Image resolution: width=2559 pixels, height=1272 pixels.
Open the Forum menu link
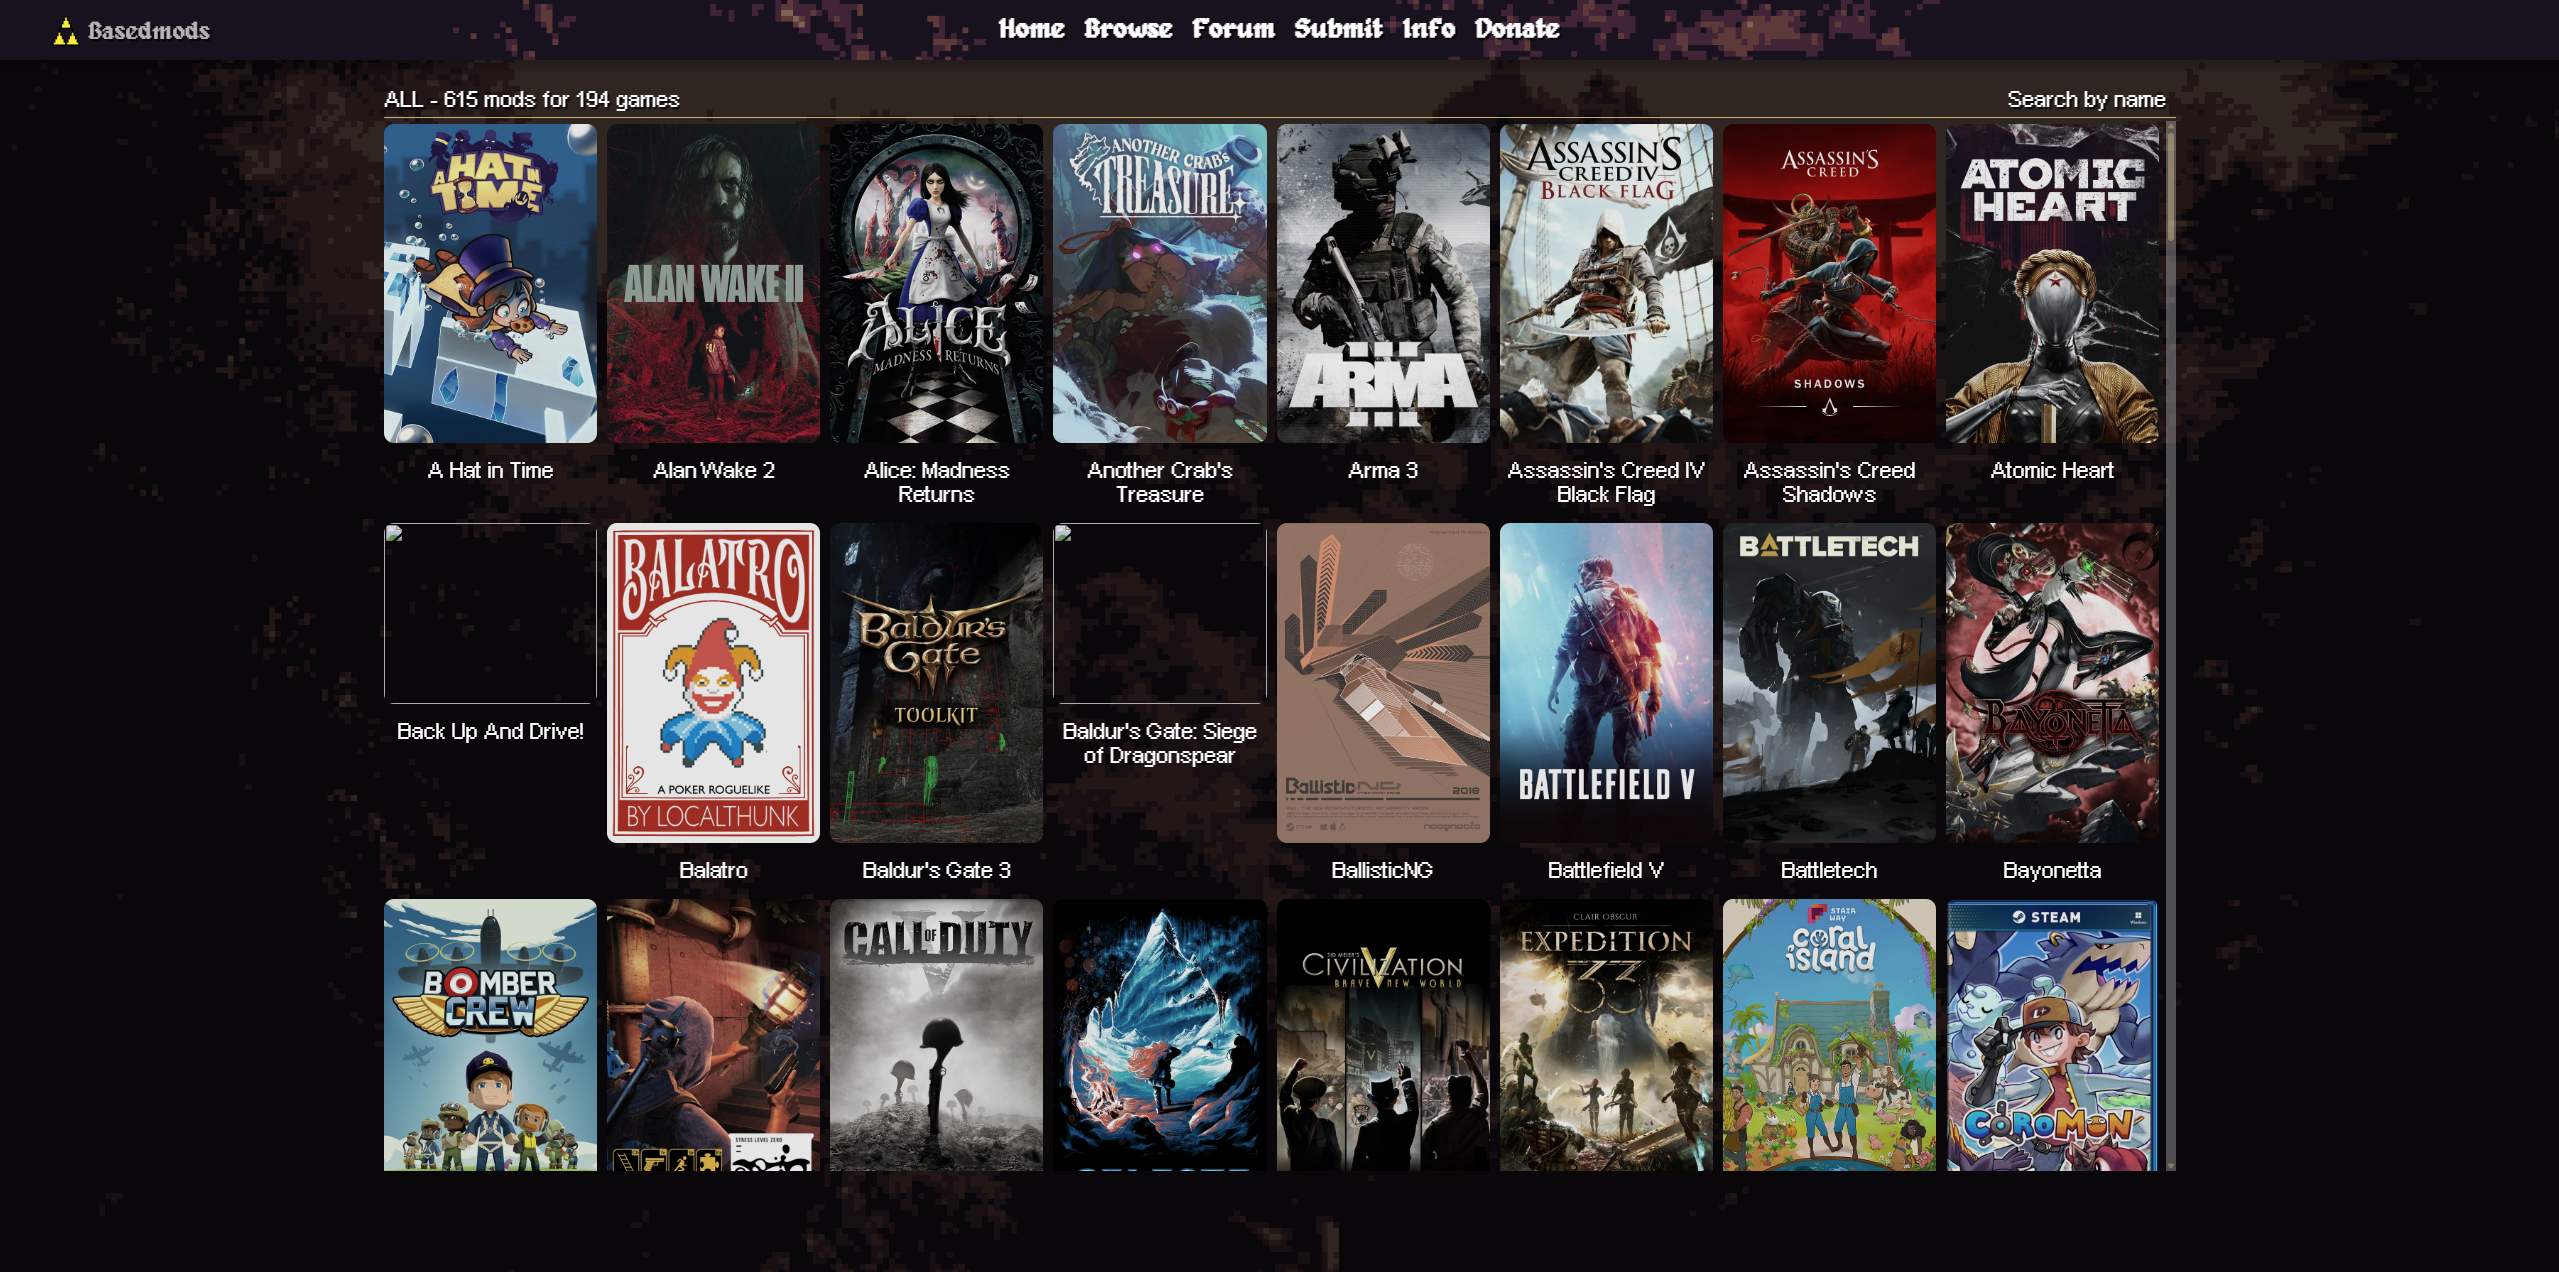click(x=1233, y=29)
